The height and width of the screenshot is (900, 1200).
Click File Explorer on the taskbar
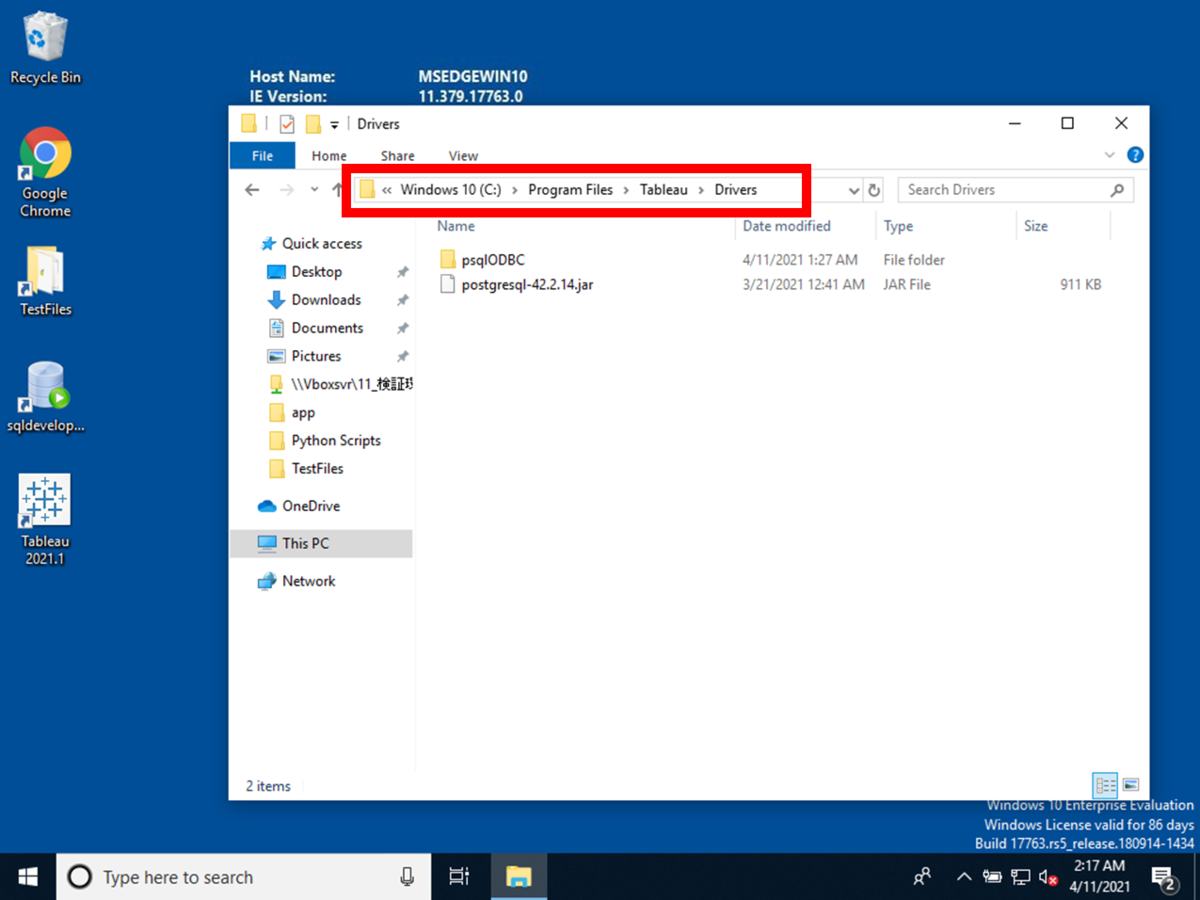(517, 877)
